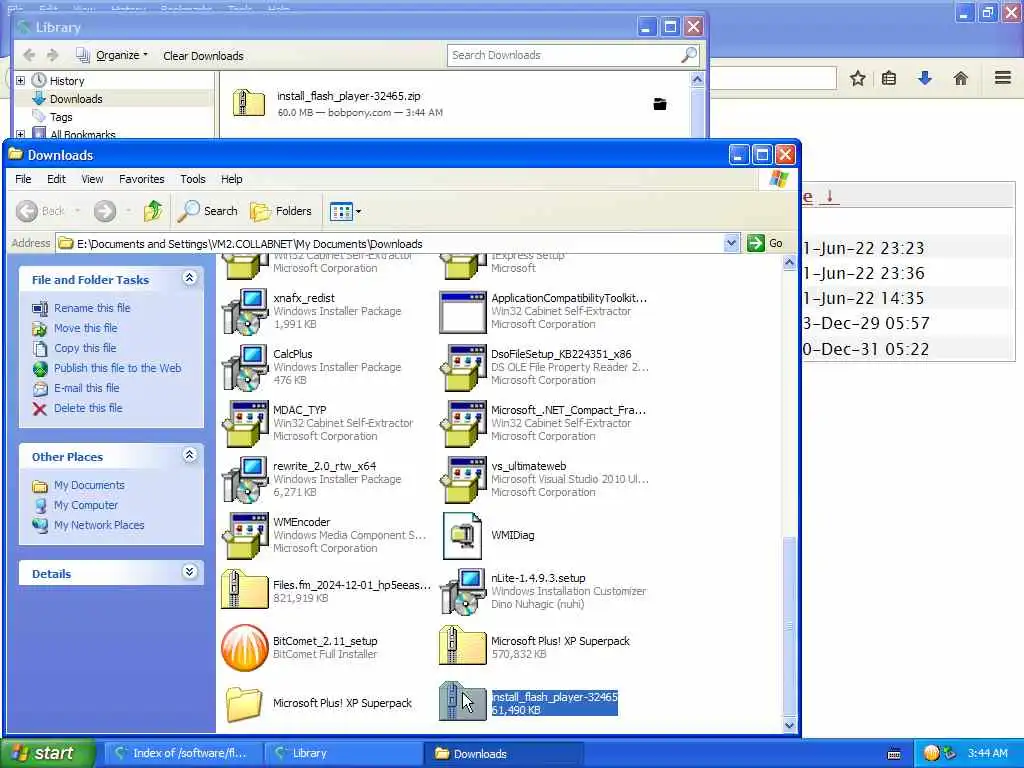Image resolution: width=1024 pixels, height=768 pixels.
Task: Click the Firefox home icon
Action: point(960,79)
